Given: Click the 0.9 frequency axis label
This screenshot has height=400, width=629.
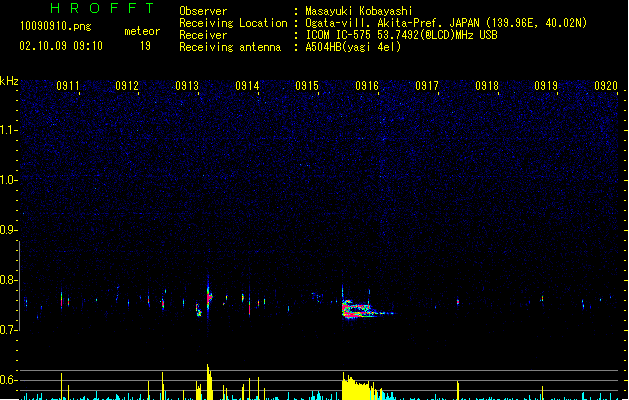Looking at the screenshot, I should [8, 230].
